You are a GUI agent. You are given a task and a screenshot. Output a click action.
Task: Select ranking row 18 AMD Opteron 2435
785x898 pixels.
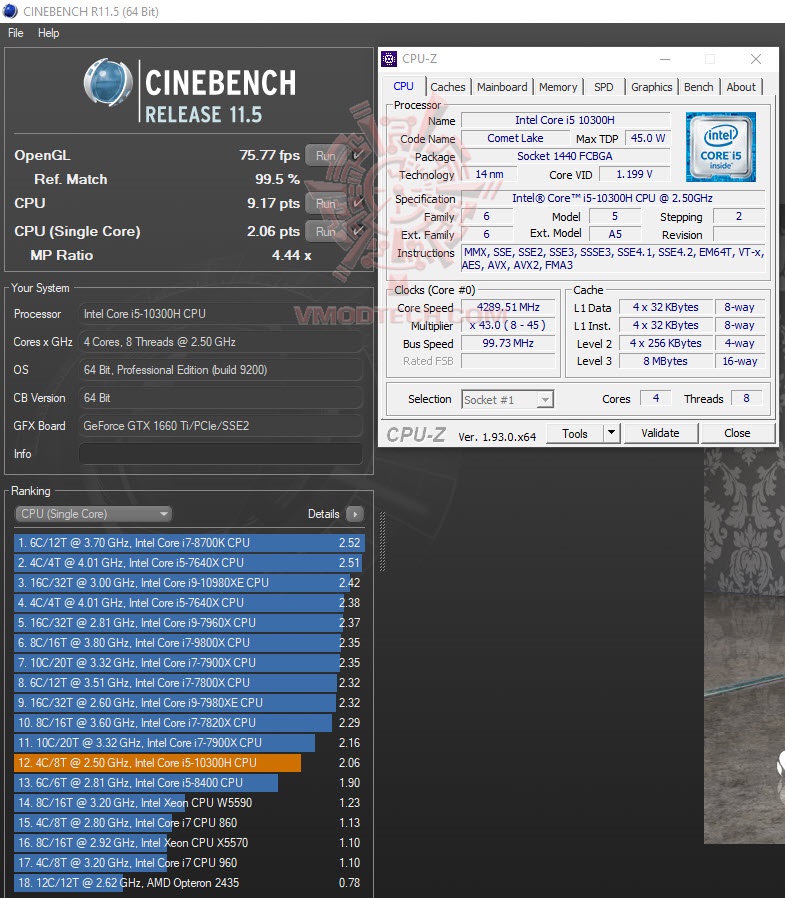click(x=189, y=883)
